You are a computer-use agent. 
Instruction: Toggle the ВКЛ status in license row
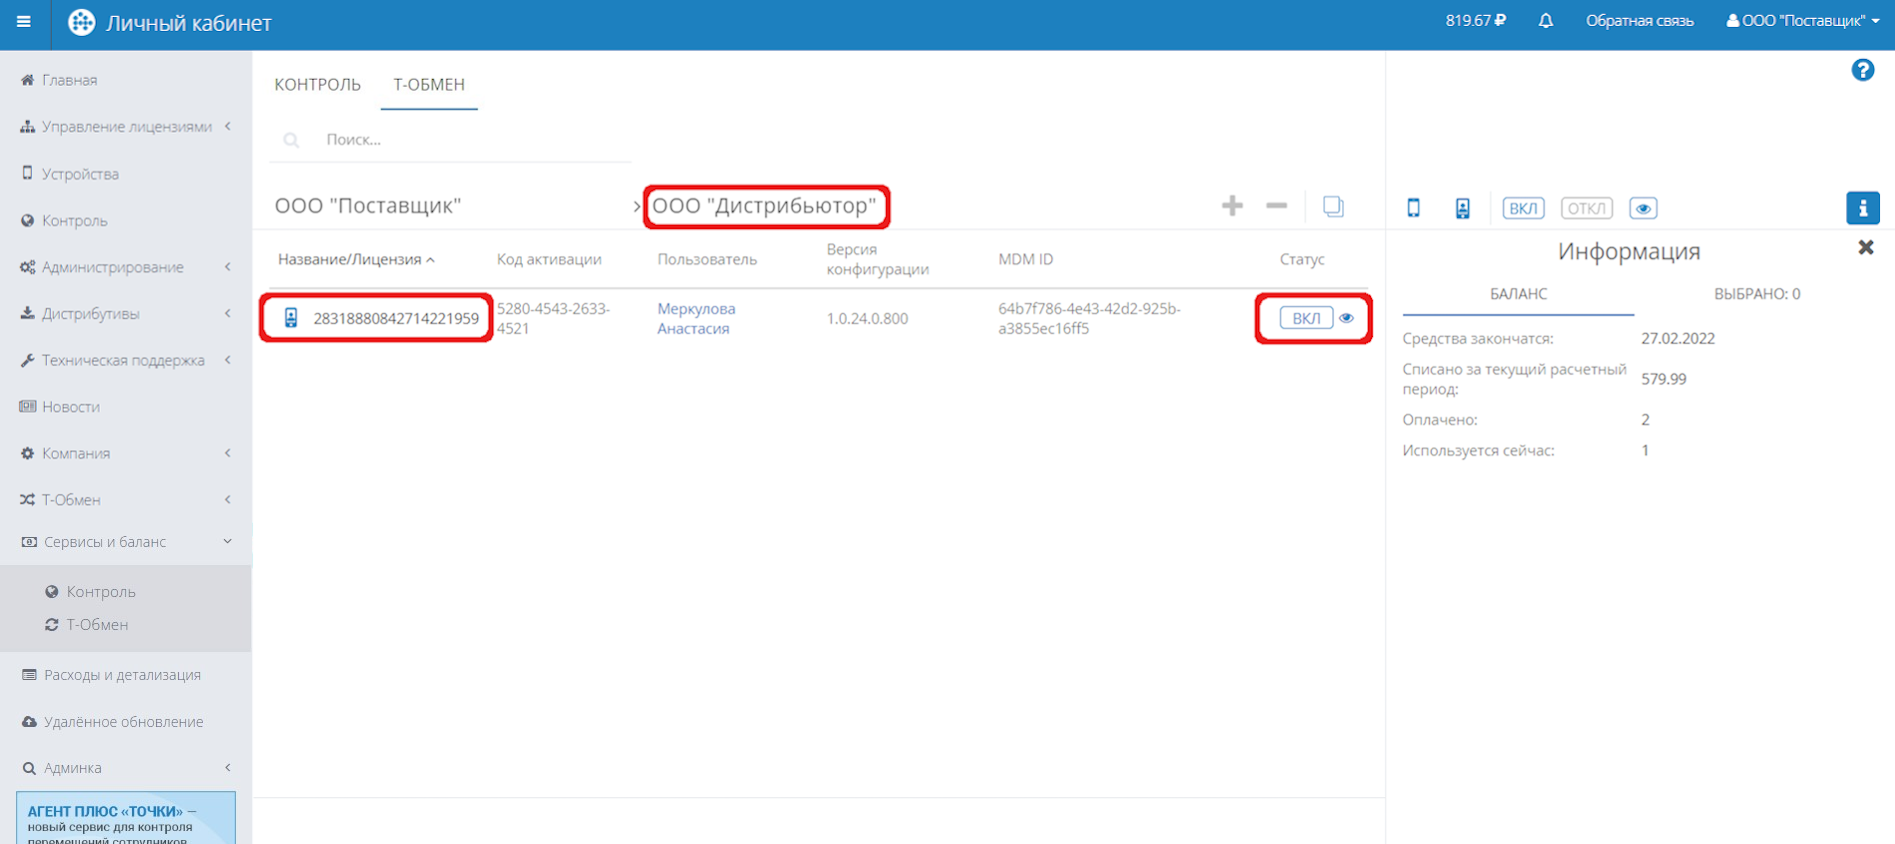(1305, 318)
